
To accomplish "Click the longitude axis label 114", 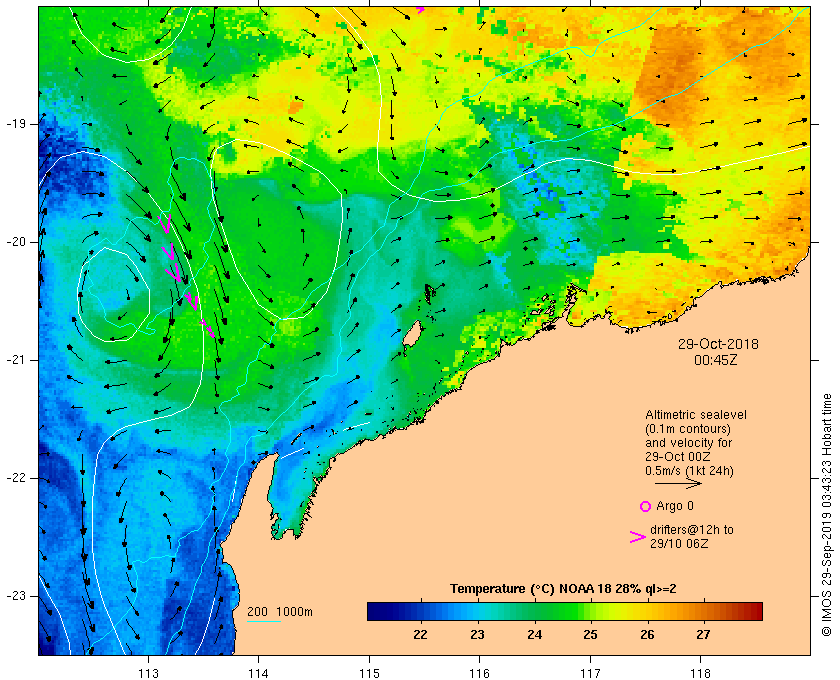I will [259, 673].
